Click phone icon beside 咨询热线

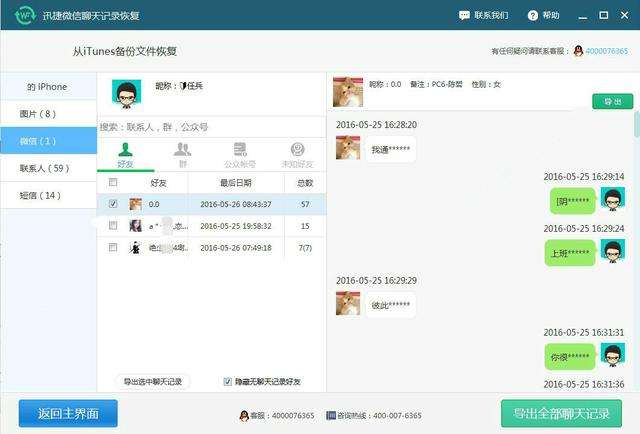coord(331,416)
